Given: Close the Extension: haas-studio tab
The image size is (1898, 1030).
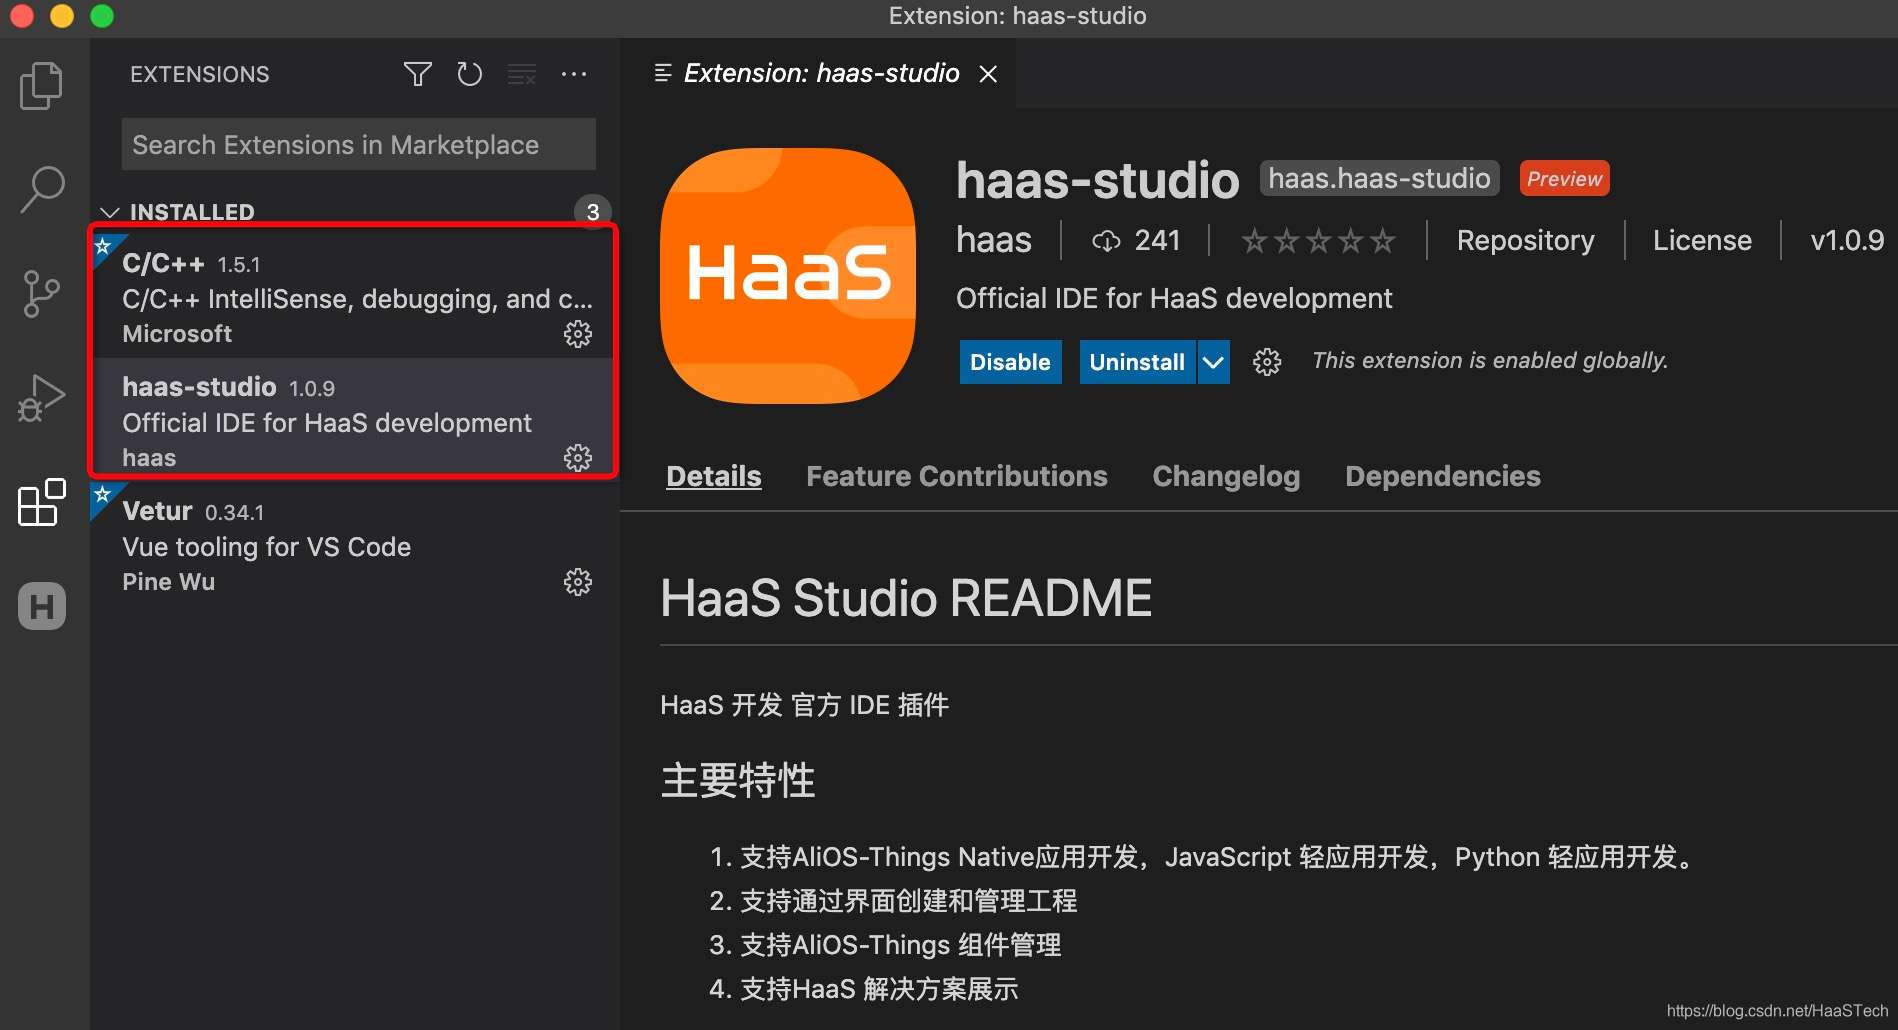Looking at the screenshot, I should (988, 74).
